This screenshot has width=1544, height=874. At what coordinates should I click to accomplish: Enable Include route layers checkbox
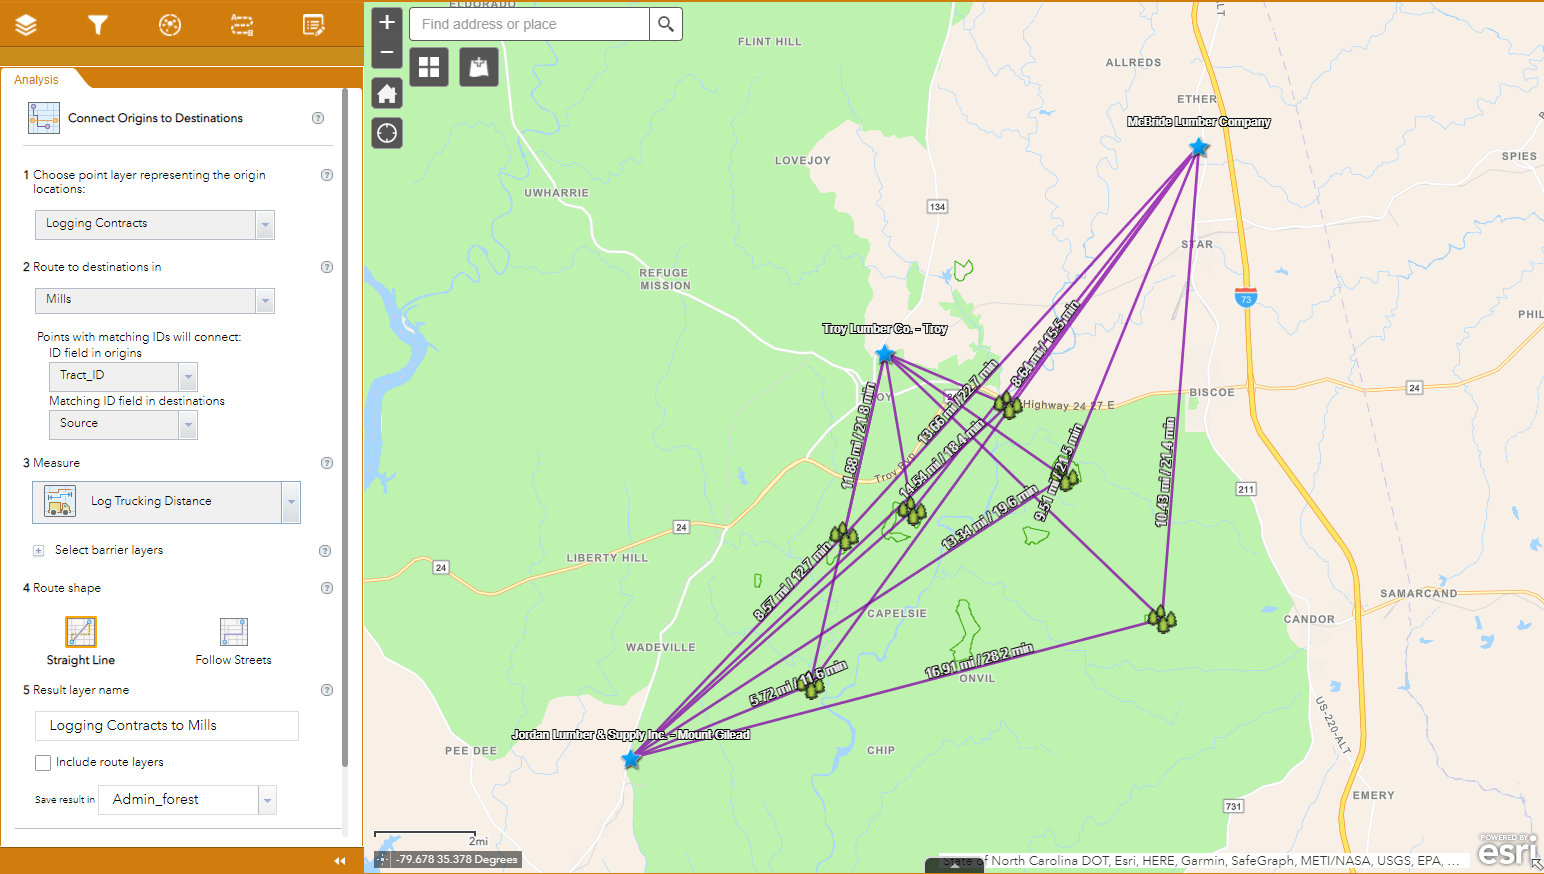pos(43,763)
